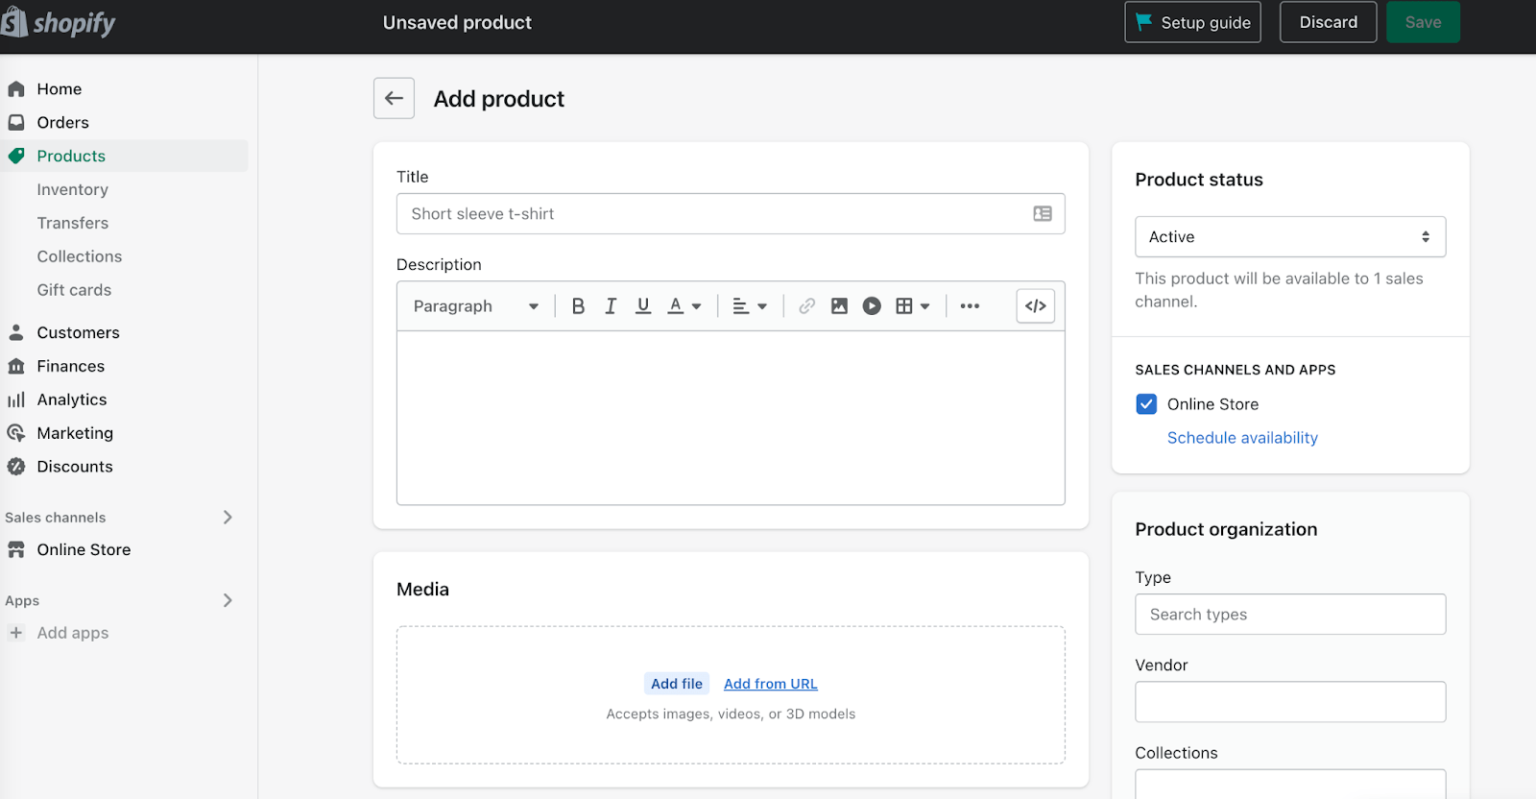The image size is (1536, 799).
Task: Click the Schedule availability link
Action: [x=1242, y=437]
